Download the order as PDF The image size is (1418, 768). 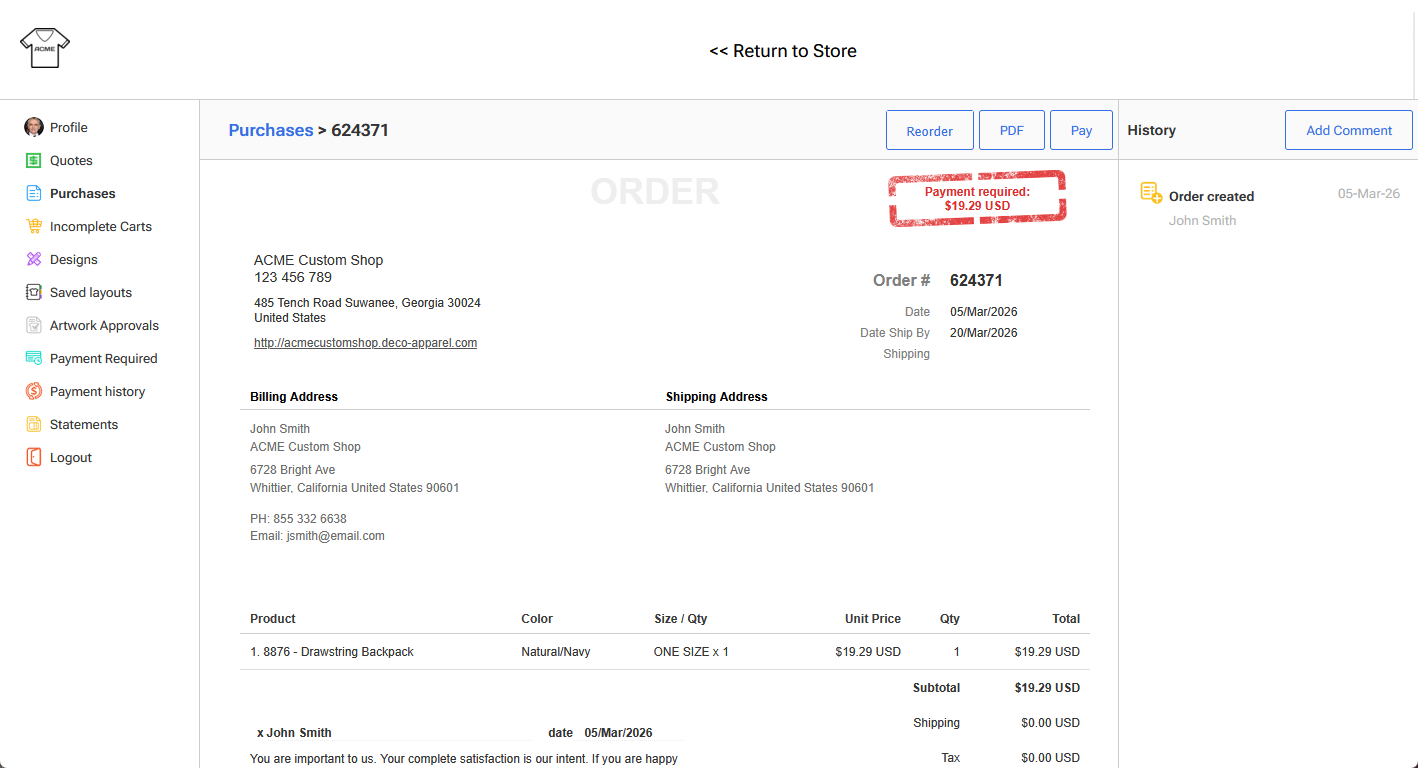point(1012,130)
